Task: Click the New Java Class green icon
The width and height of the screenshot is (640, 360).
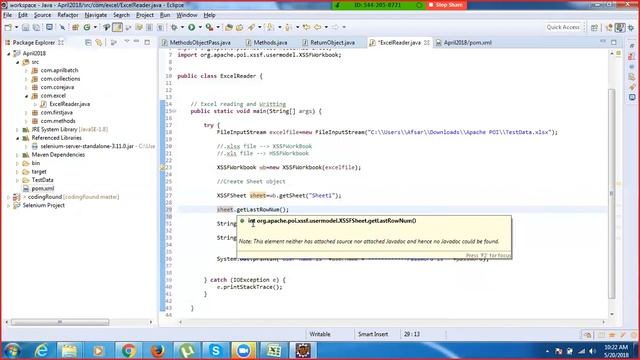Action: pos(87,27)
